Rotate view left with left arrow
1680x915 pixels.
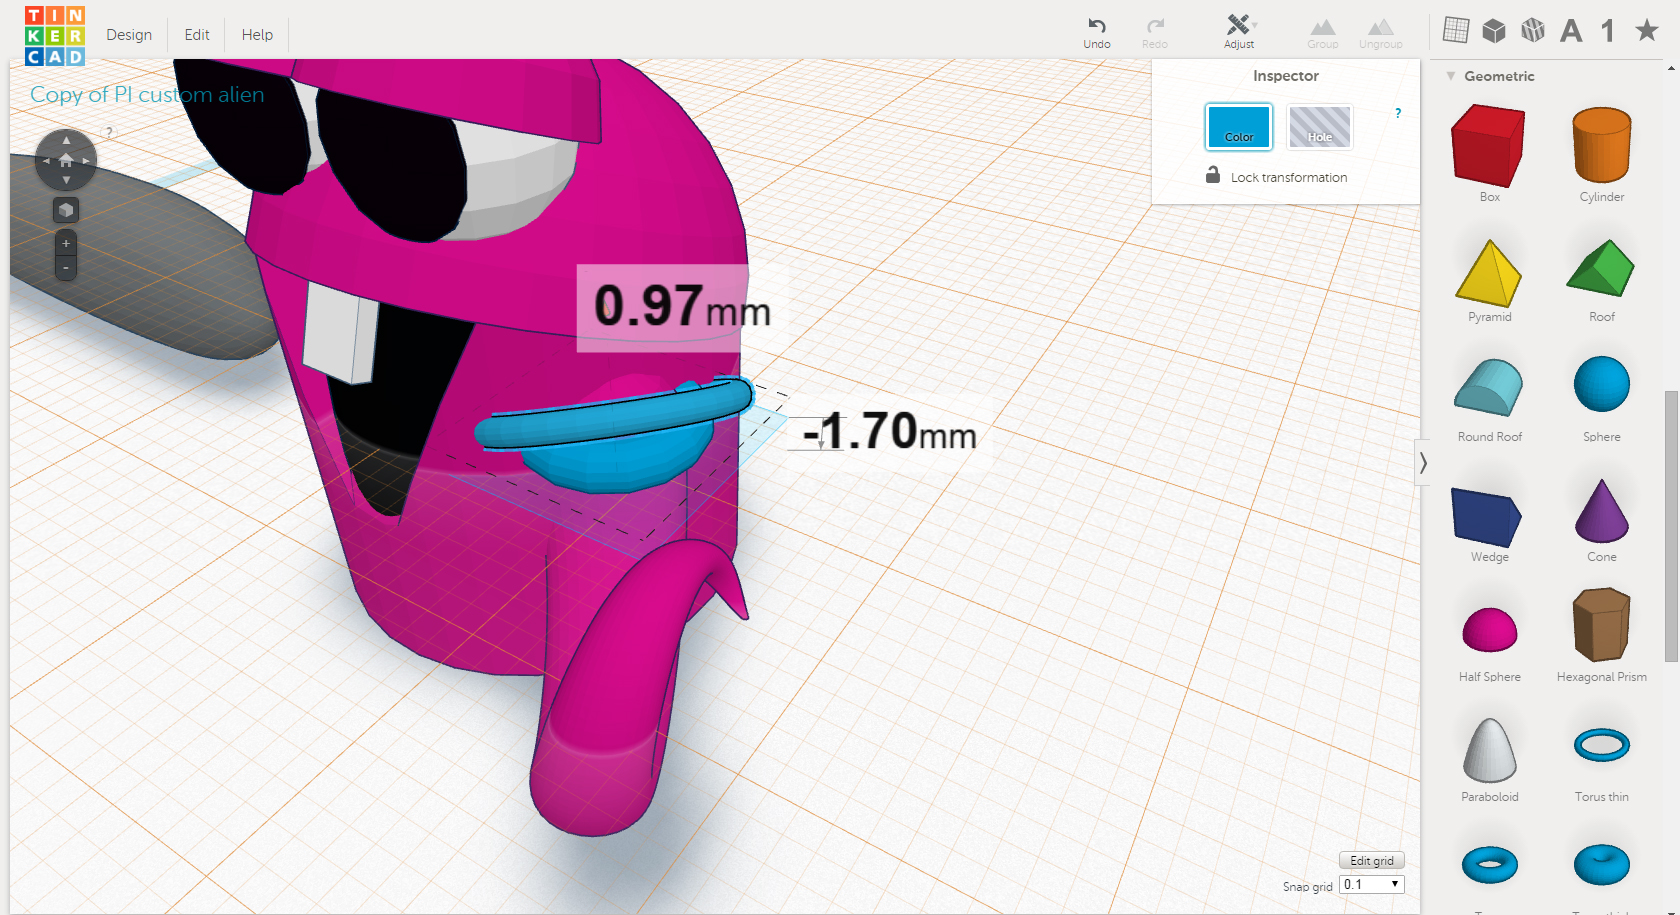[x=45, y=160]
